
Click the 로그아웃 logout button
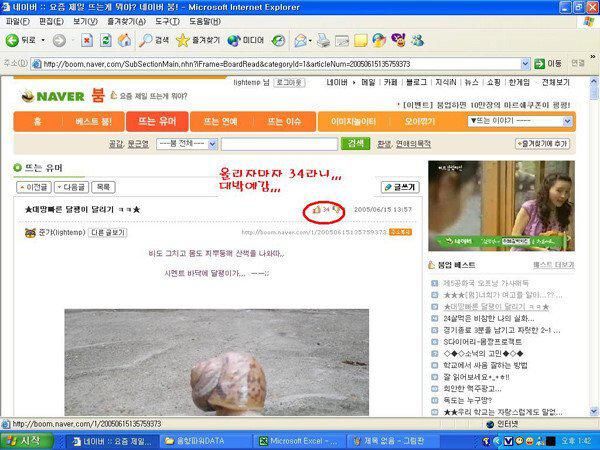289,83
